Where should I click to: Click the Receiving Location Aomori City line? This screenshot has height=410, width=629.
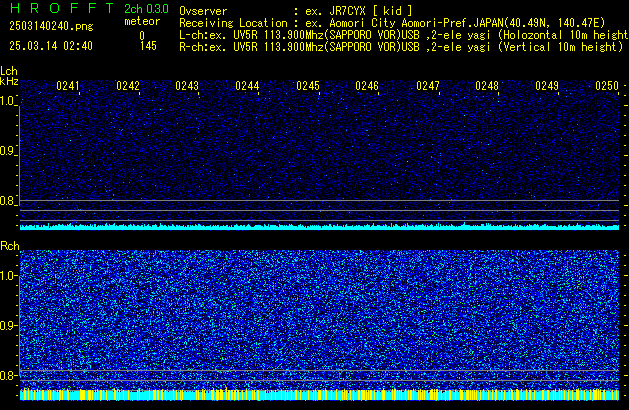392,23
